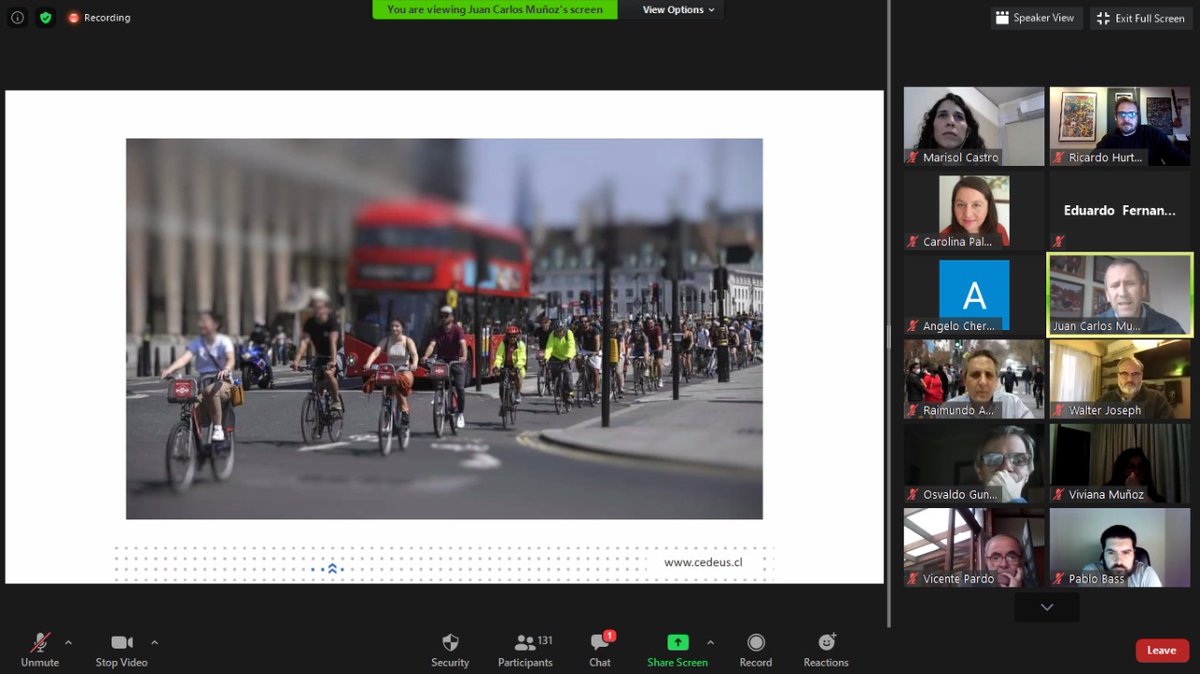This screenshot has width=1200, height=674.
Task: Open video settings arrow beside Stop Video
Action: 154,642
